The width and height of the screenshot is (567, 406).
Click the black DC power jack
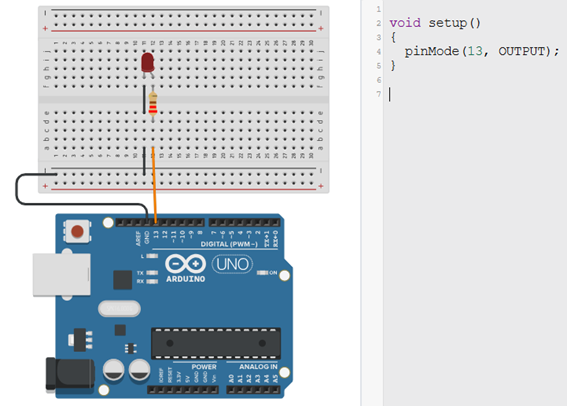(70, 374)
